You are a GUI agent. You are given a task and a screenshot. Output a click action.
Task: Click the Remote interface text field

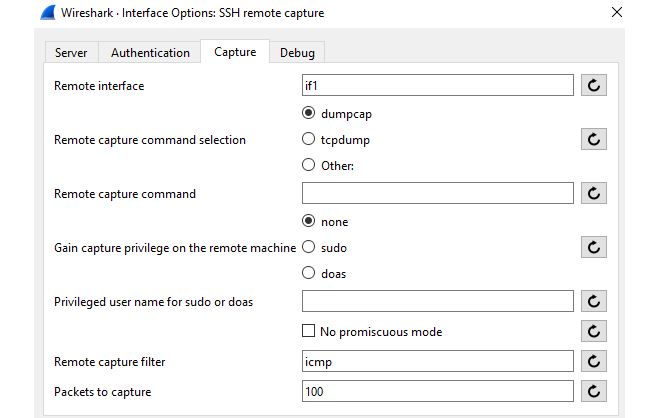pyautogui.click(x=437, y=86)
